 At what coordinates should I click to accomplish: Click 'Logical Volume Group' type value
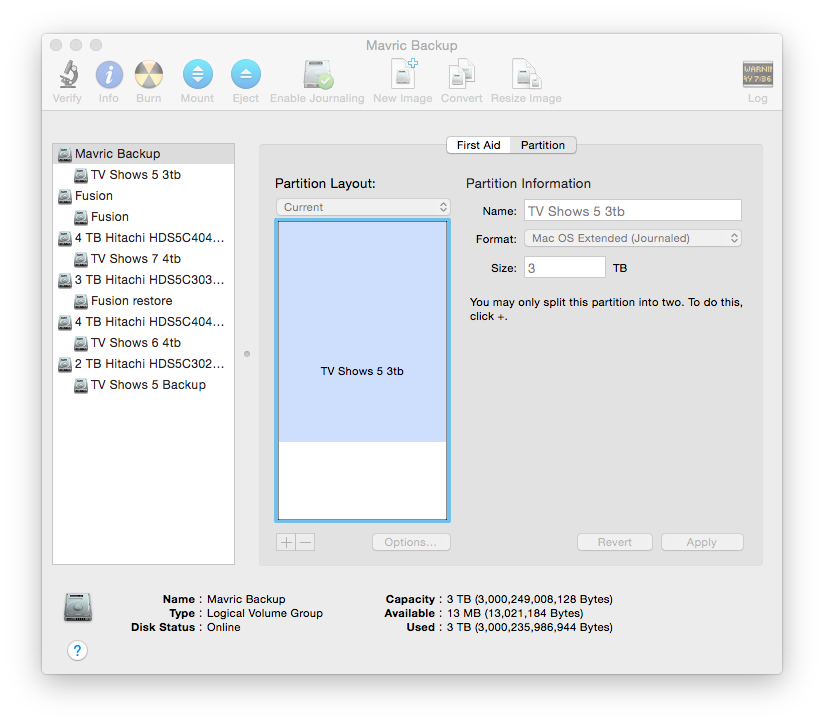tap(265, 613)
